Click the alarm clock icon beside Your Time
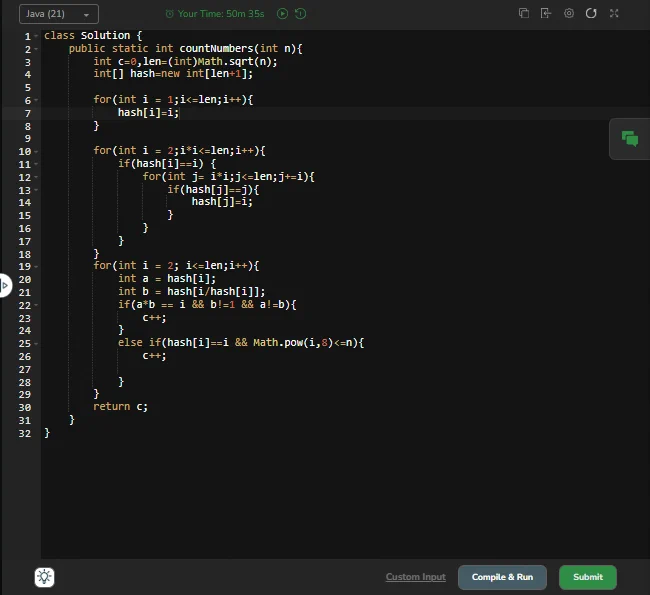 point(169,14)
